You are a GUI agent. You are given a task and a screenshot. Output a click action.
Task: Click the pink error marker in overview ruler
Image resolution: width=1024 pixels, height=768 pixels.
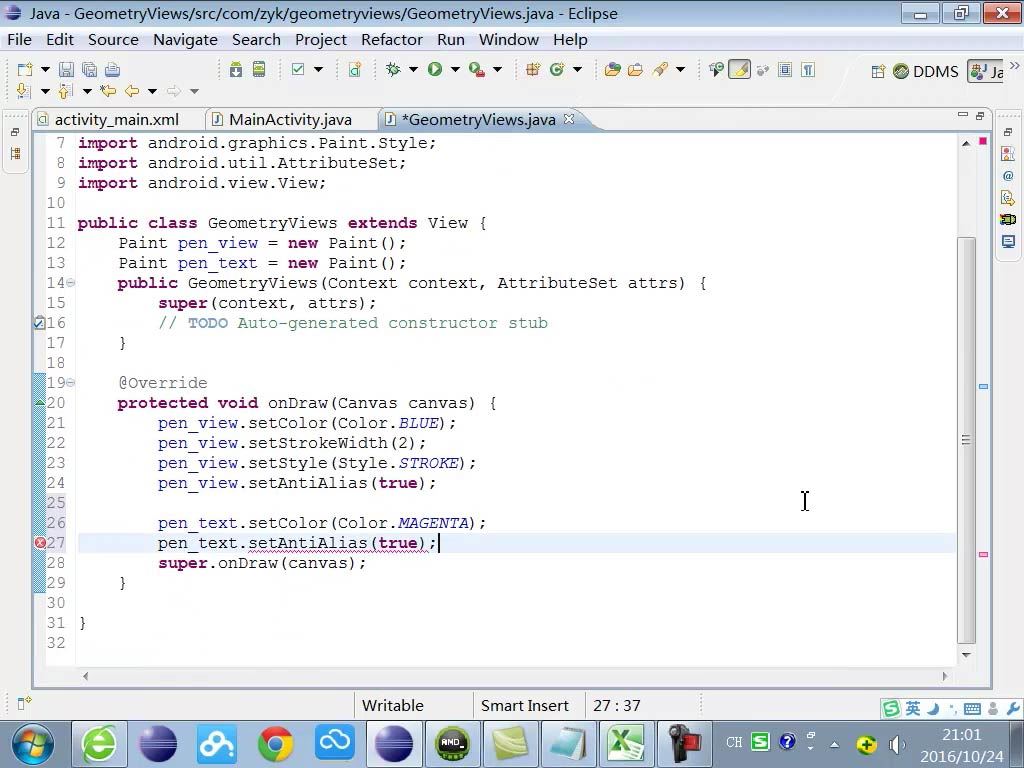(x=984, y=554)
